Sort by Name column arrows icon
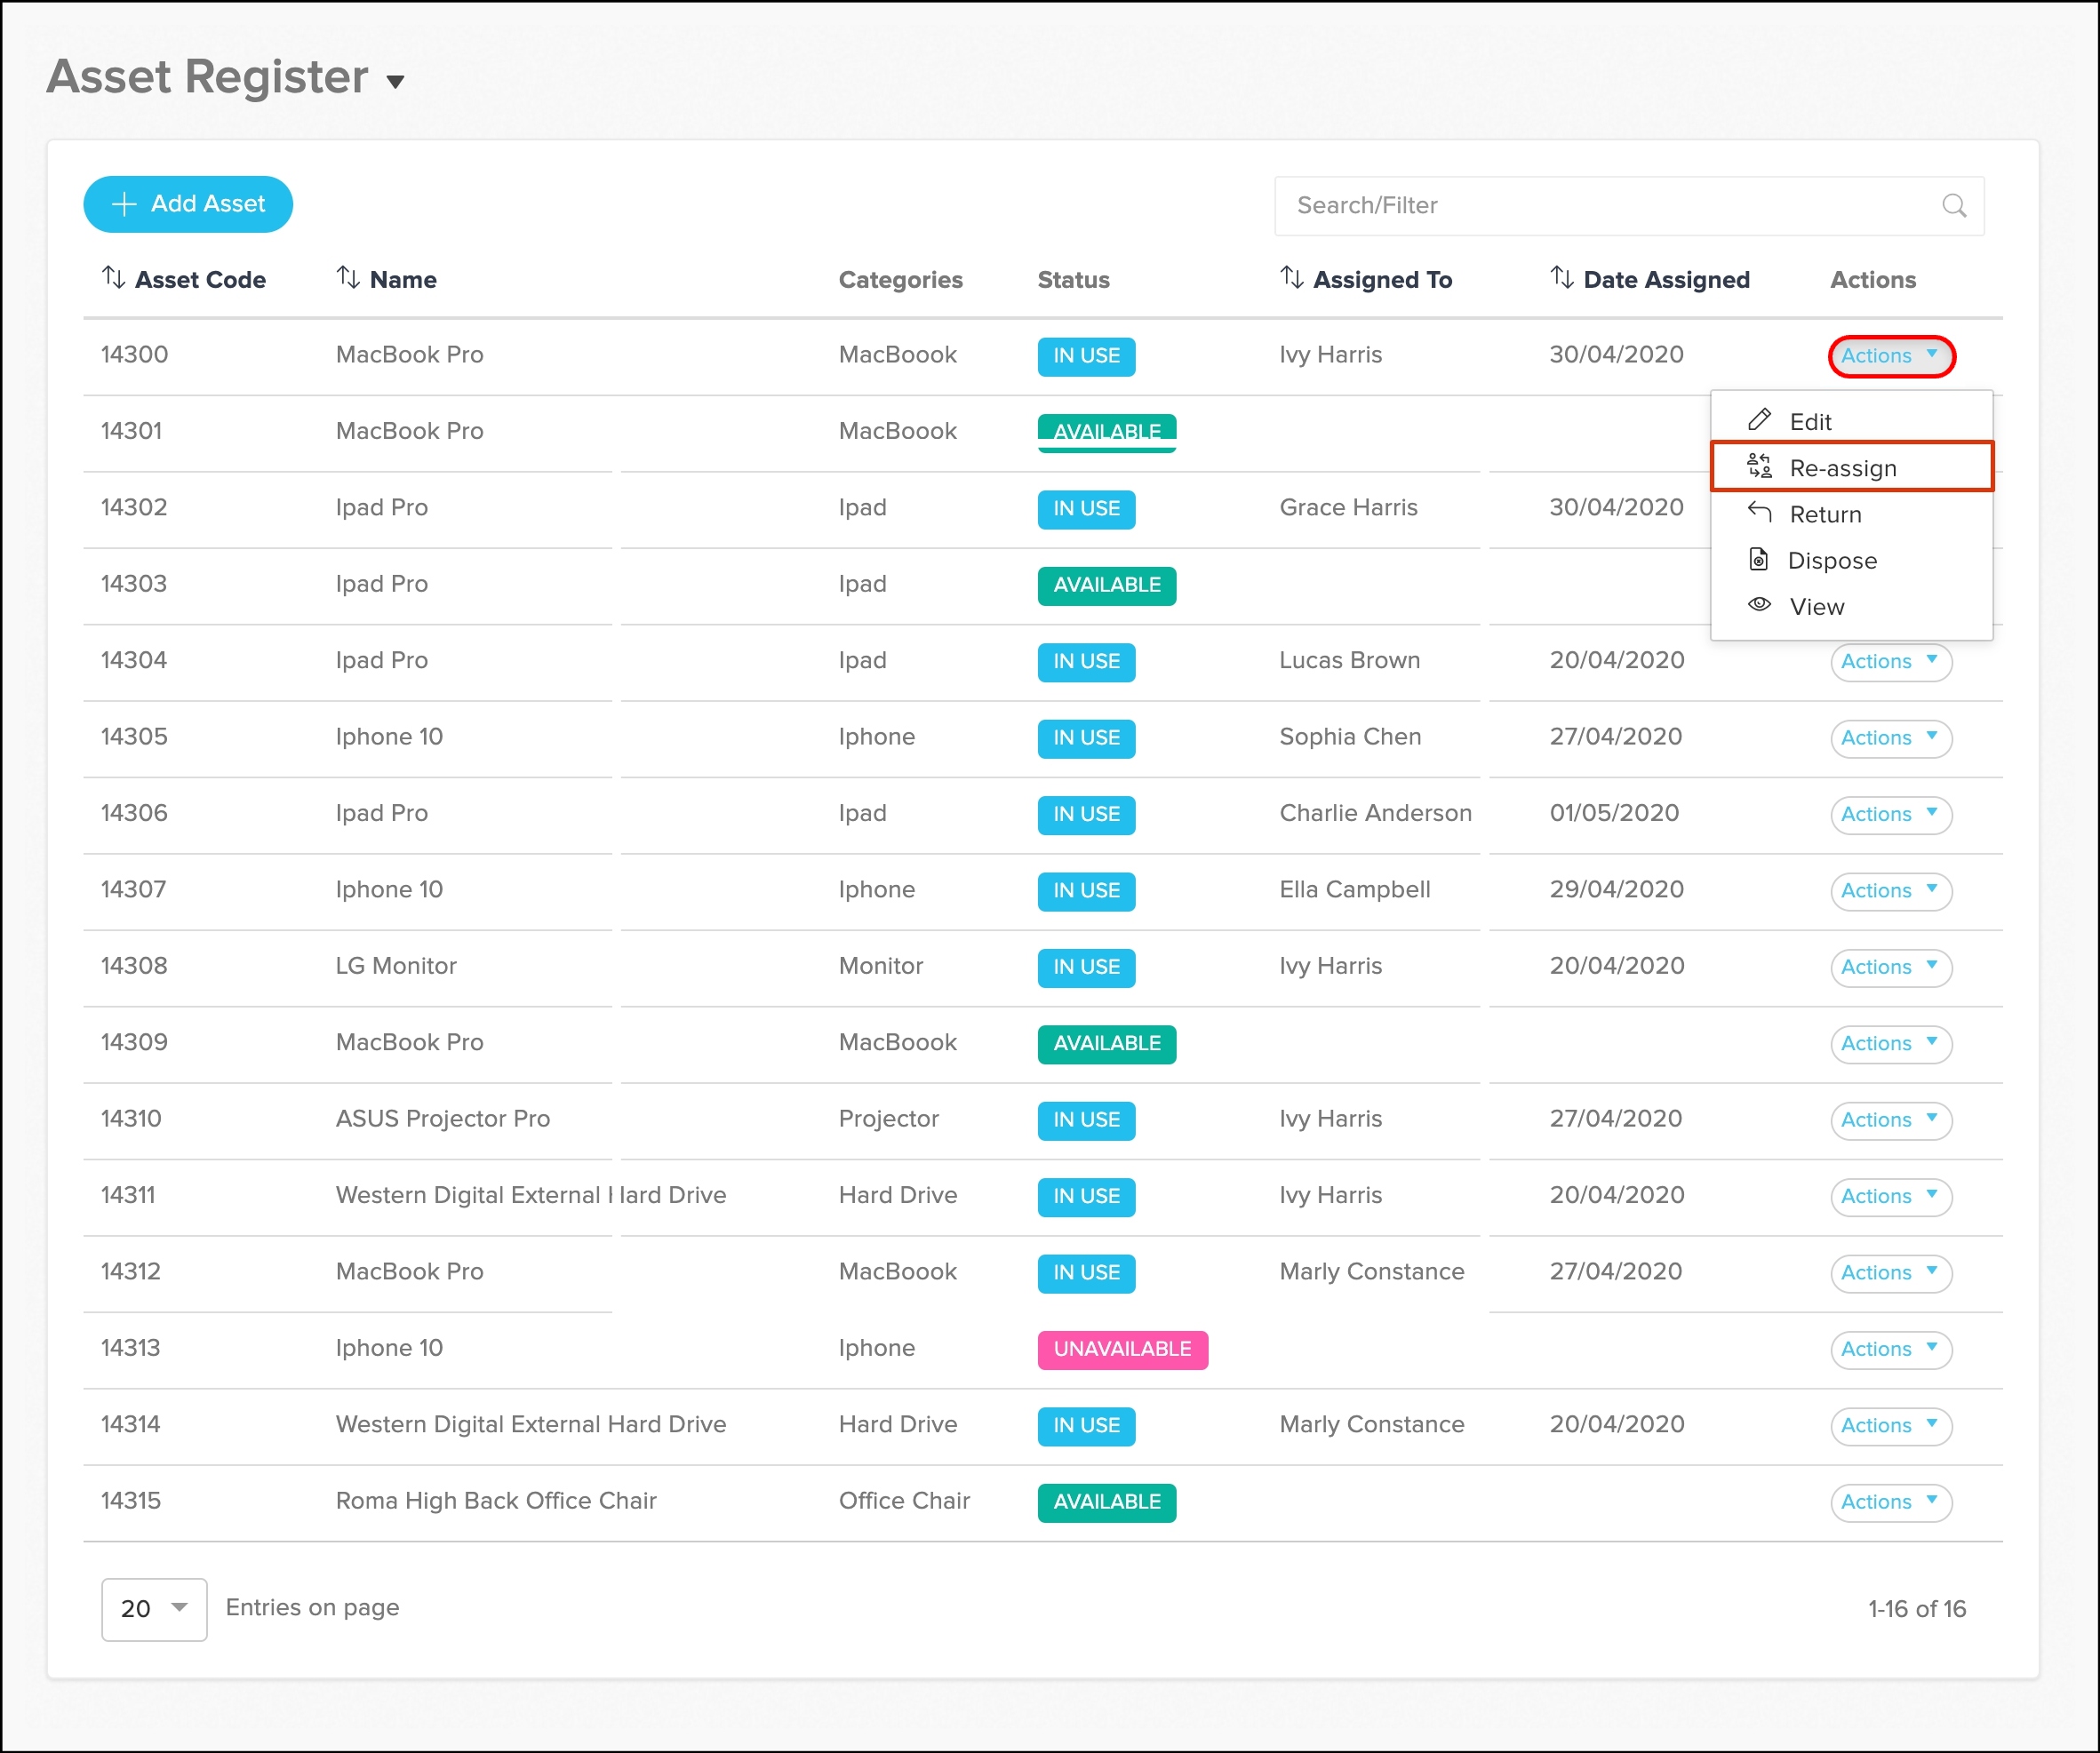Image resolution: width=2100 pixels, height=1753 pixels. 347,278
